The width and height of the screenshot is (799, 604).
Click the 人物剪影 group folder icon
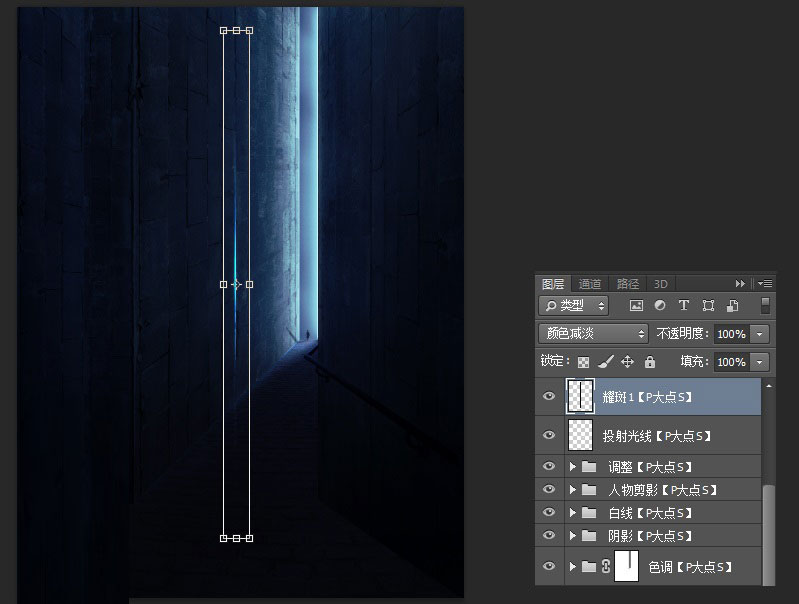tap(589, 490)
